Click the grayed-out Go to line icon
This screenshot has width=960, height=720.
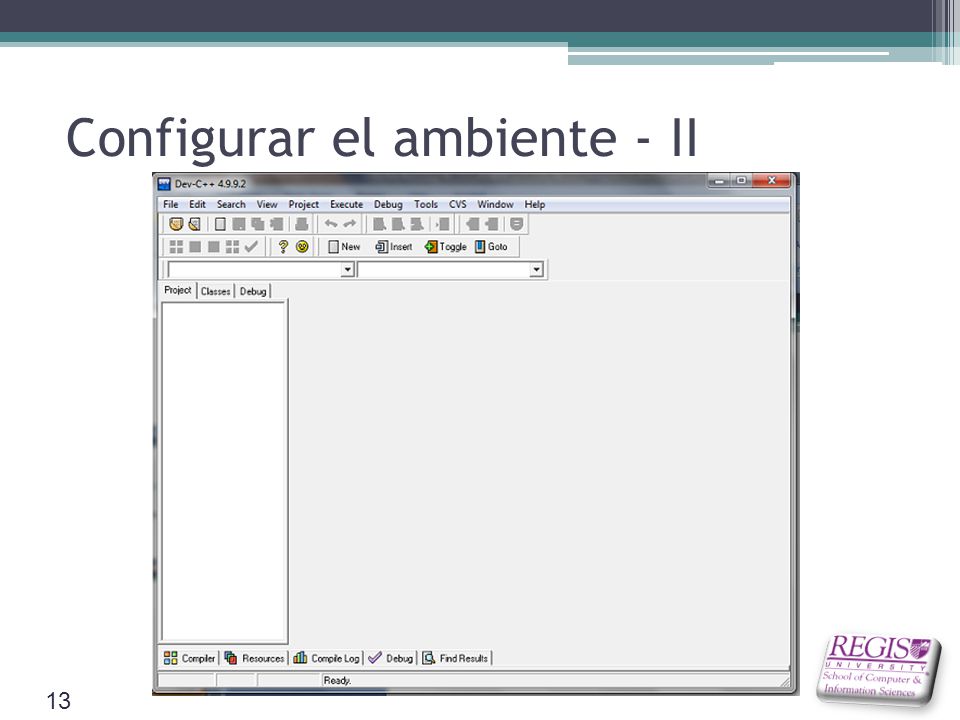pos(443,224)
